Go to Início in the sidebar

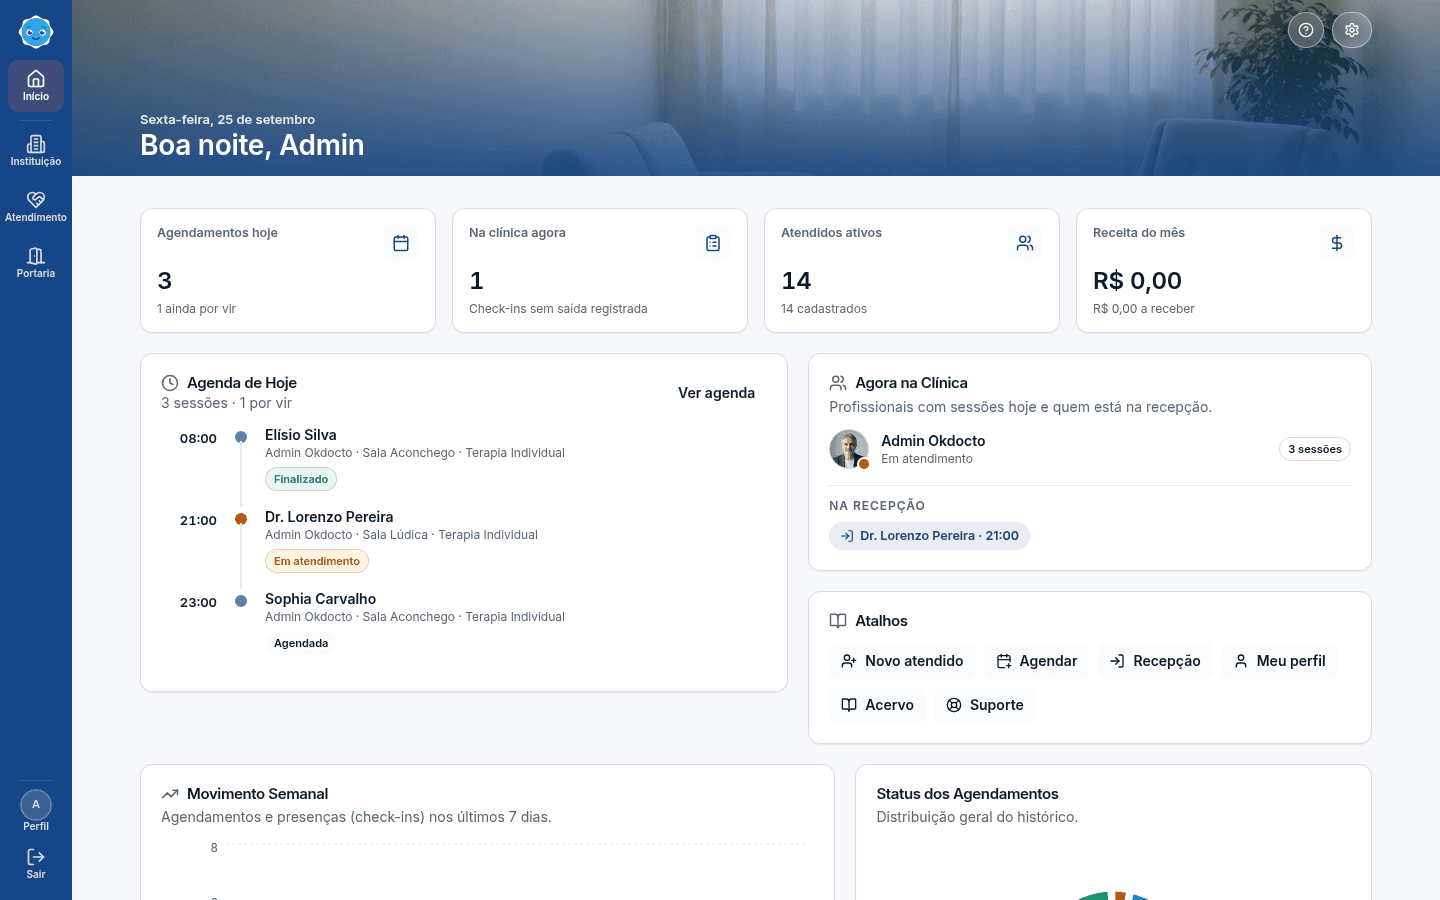[x=36, y=86]
